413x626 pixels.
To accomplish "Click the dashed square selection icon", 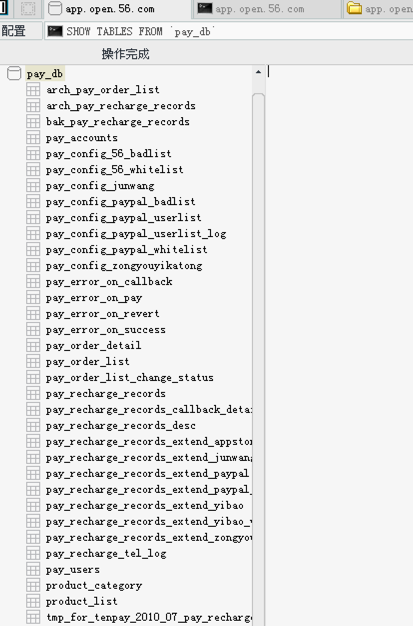I will [28, 8].
